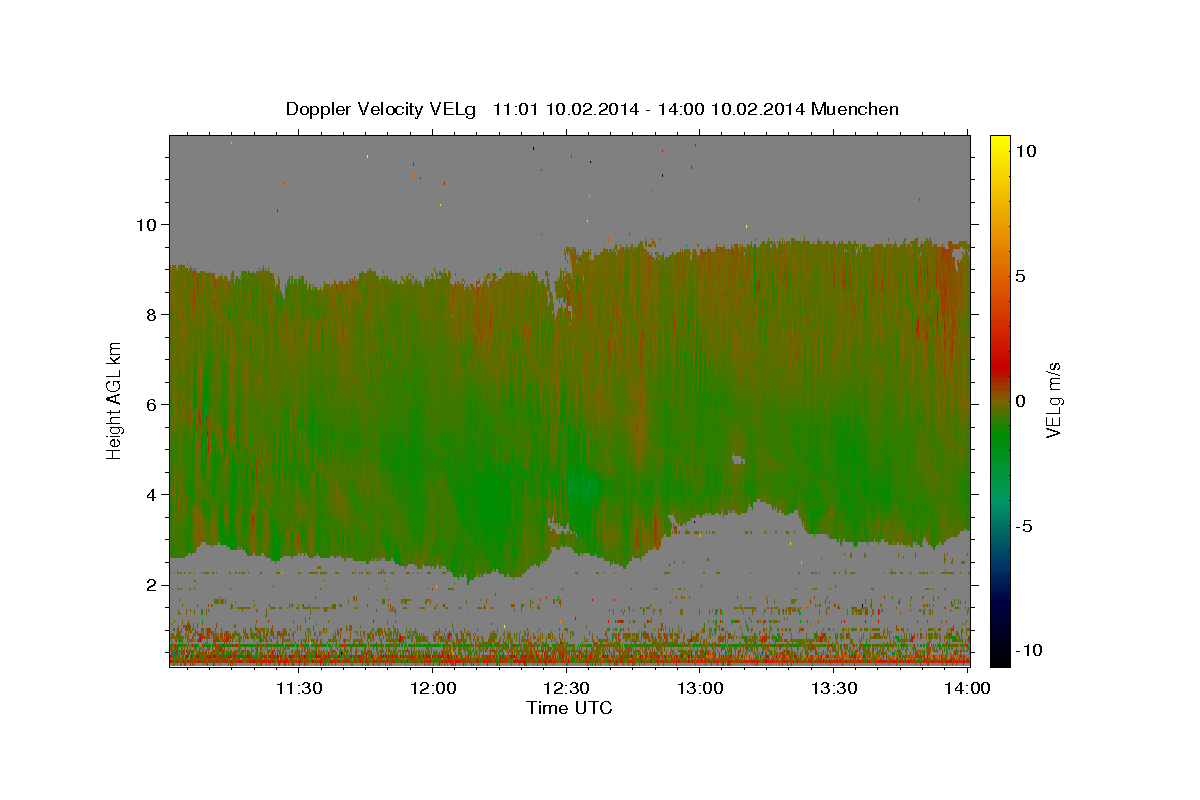Viewport: 1200px width, 800px height.
Task: Click the 12:00 time tick label
Action: click(433, 688)
